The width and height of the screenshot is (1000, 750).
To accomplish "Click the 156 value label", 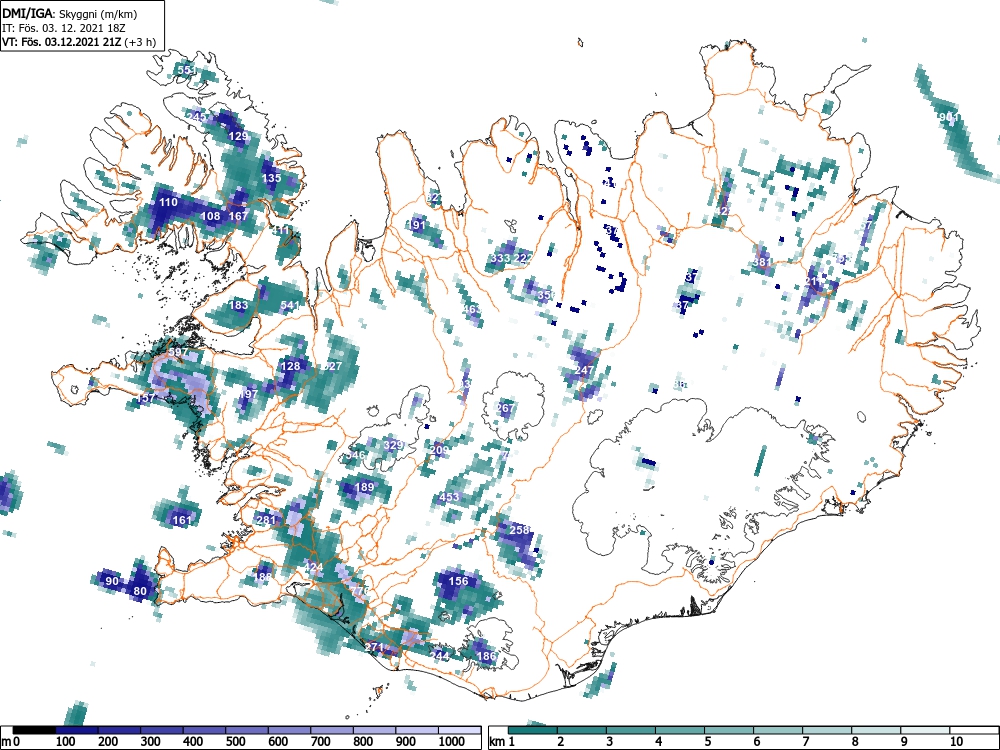I will point(458,580).
